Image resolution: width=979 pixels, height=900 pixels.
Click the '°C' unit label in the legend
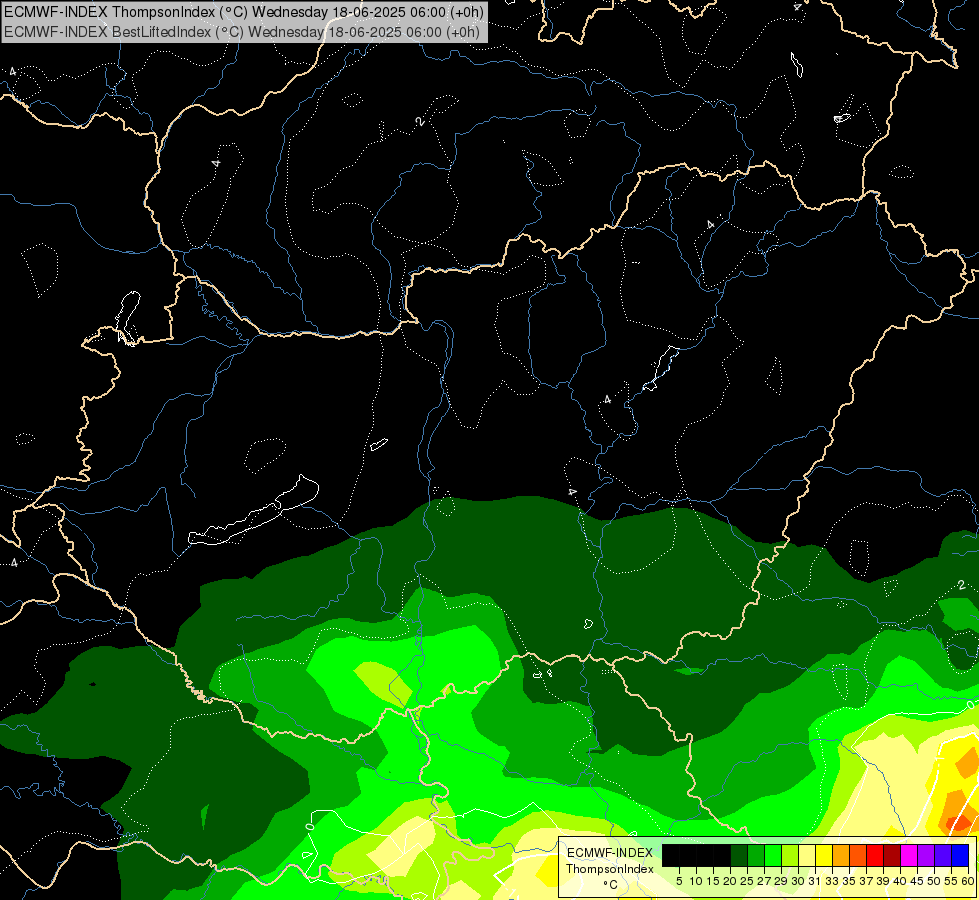coord(611,885)
